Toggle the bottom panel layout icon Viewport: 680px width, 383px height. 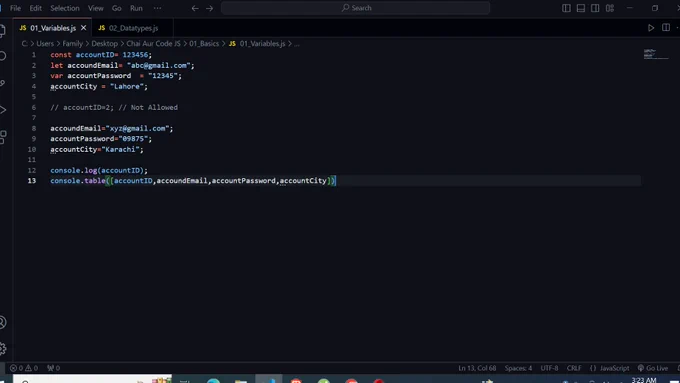point(581,8)
